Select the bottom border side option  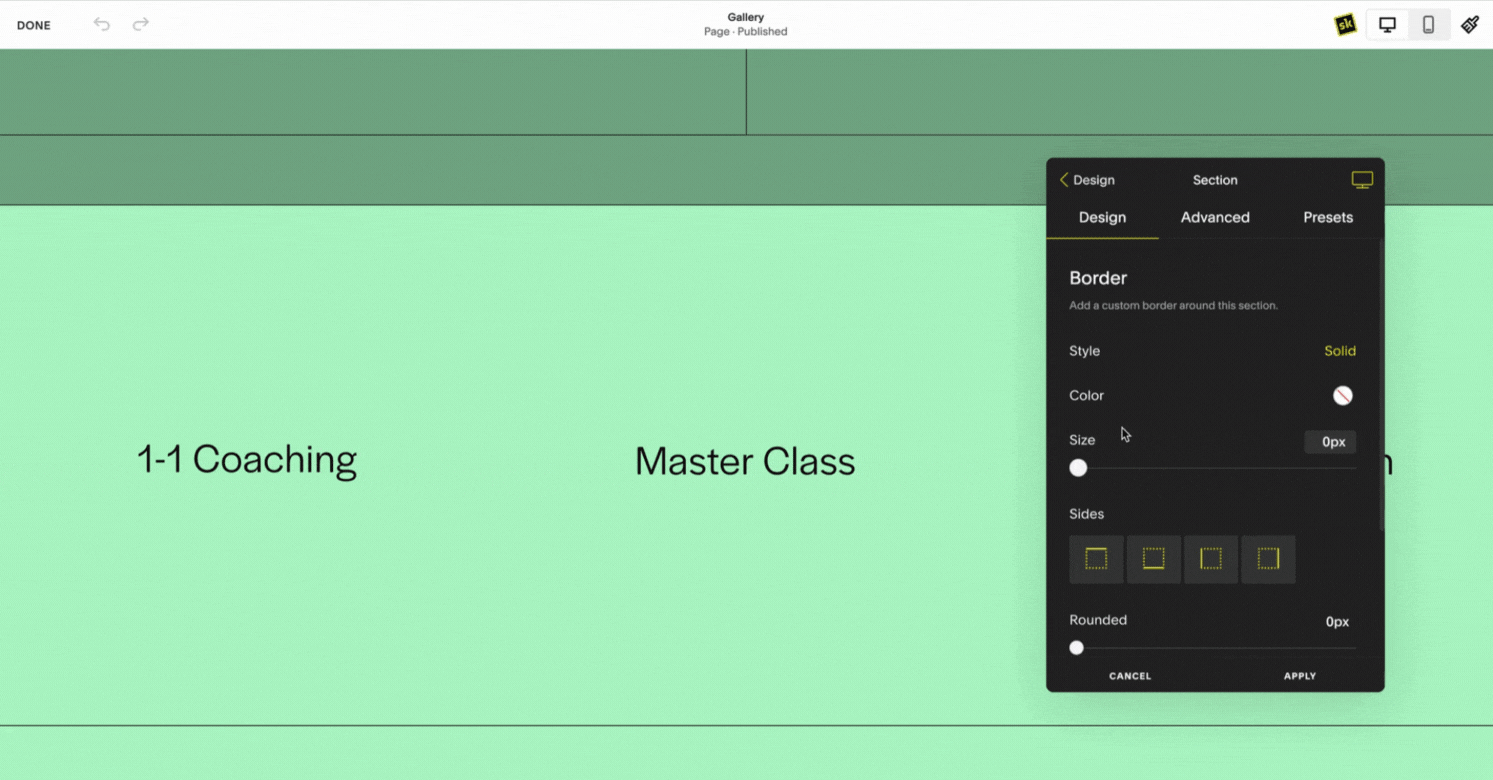(1154, 559)
